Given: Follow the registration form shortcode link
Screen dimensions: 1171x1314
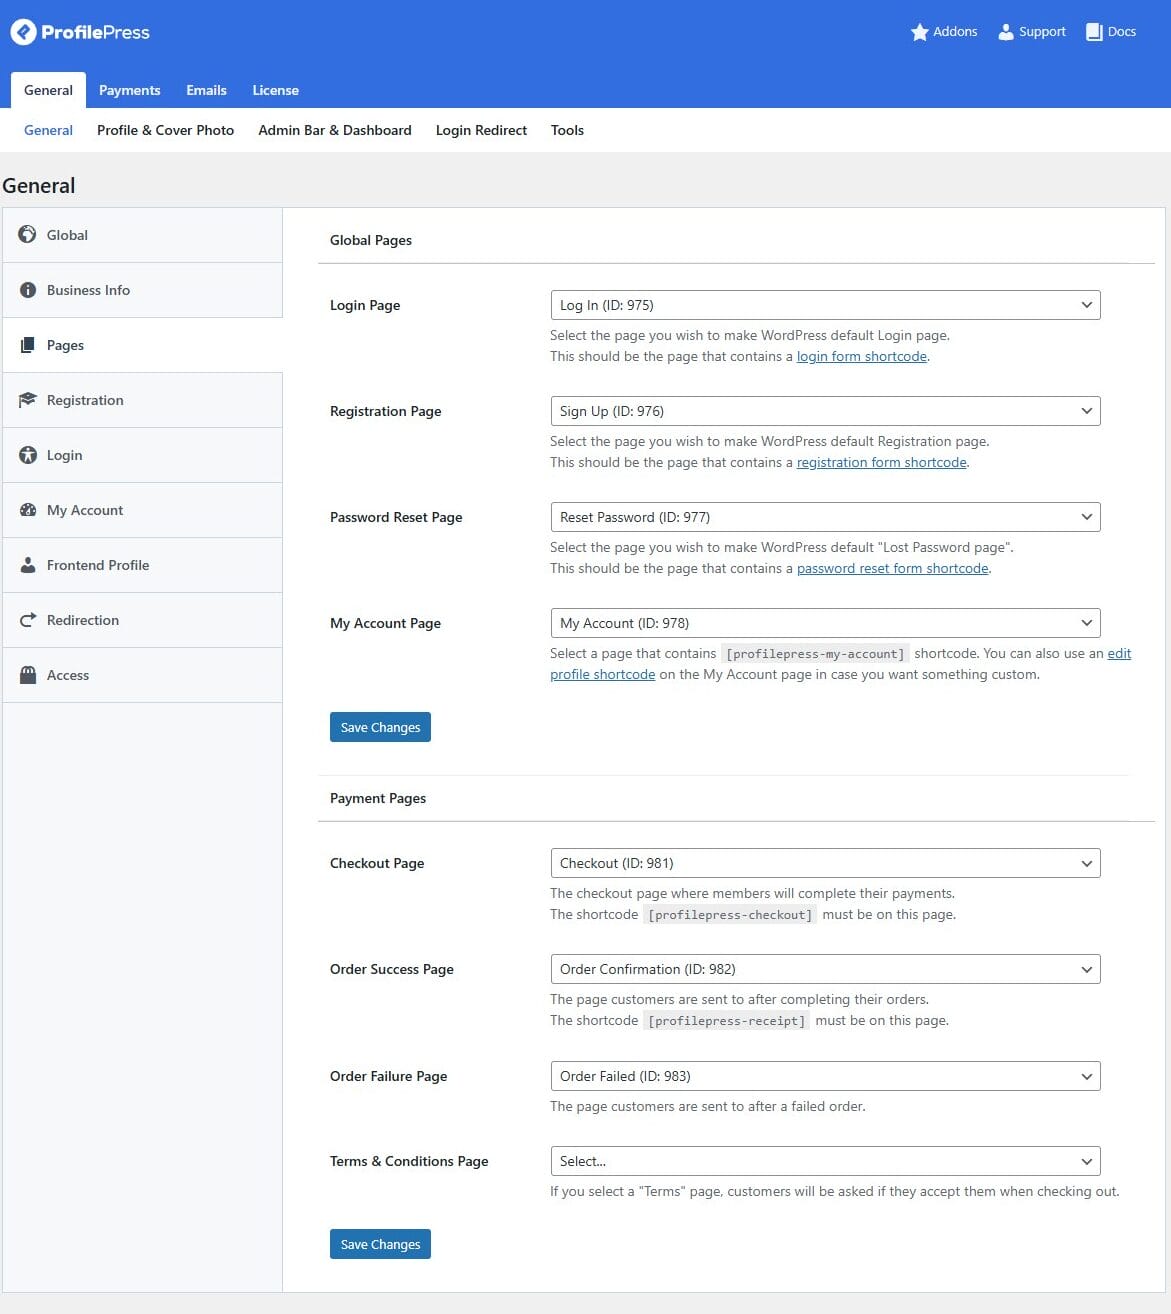Looking at the screenshot, I should (x=882, y=462).
